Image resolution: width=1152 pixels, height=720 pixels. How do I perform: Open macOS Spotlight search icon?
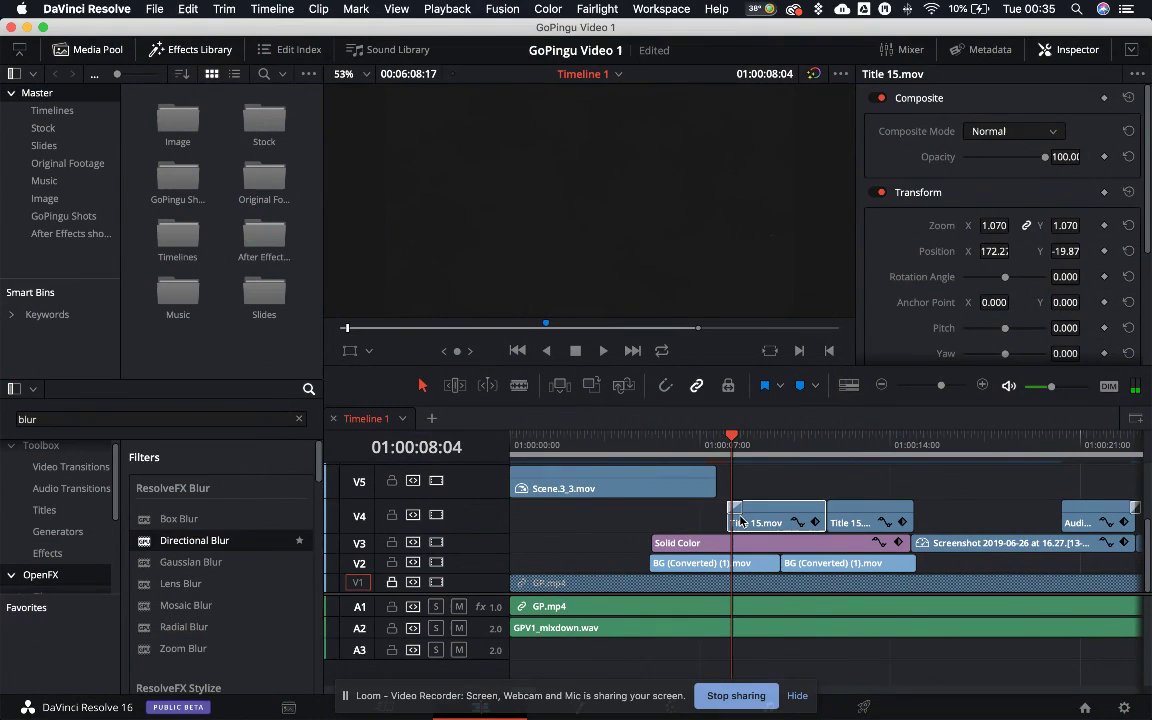[1076, 9]
